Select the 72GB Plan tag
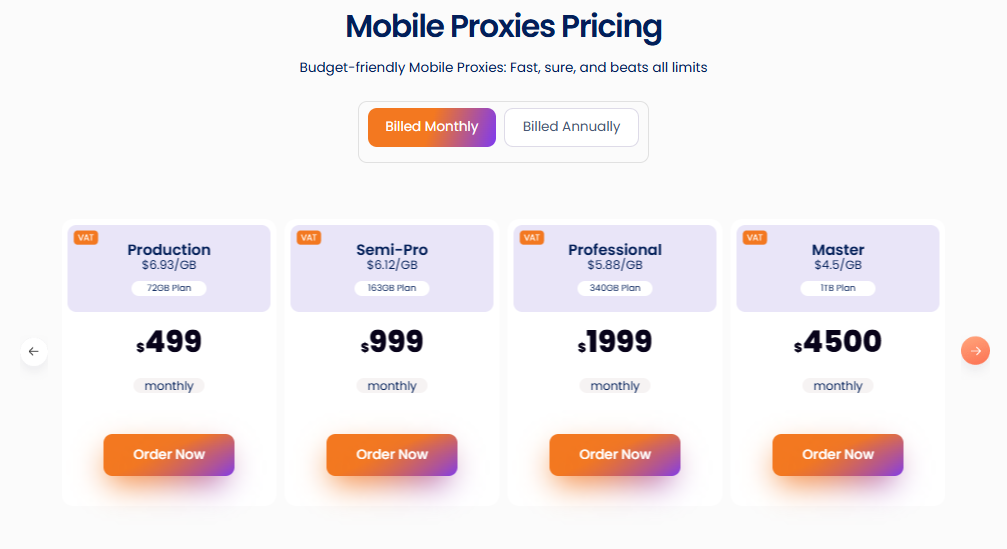1007x549 pixels. click(x=169, y=288)
